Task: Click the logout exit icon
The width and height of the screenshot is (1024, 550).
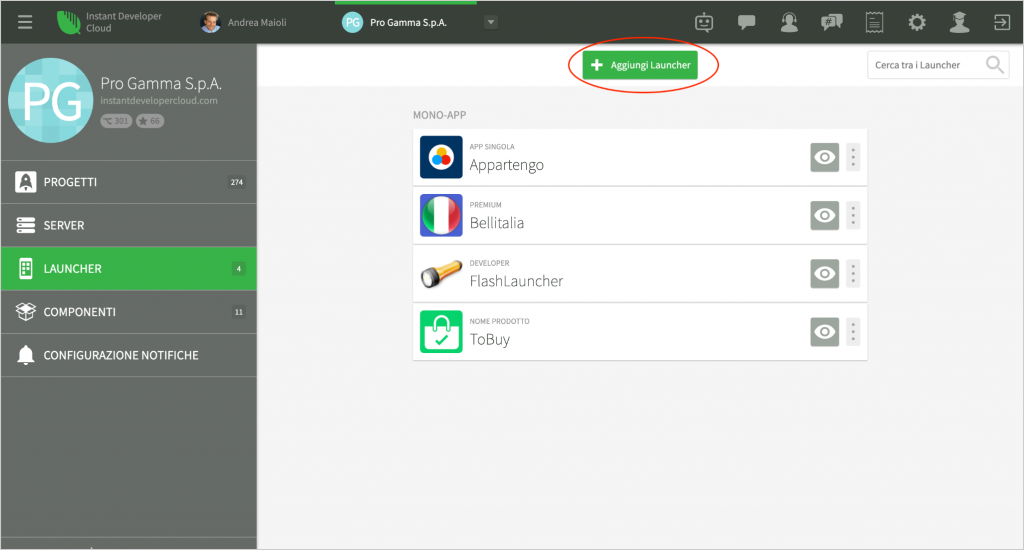Action: (1002, 22)
